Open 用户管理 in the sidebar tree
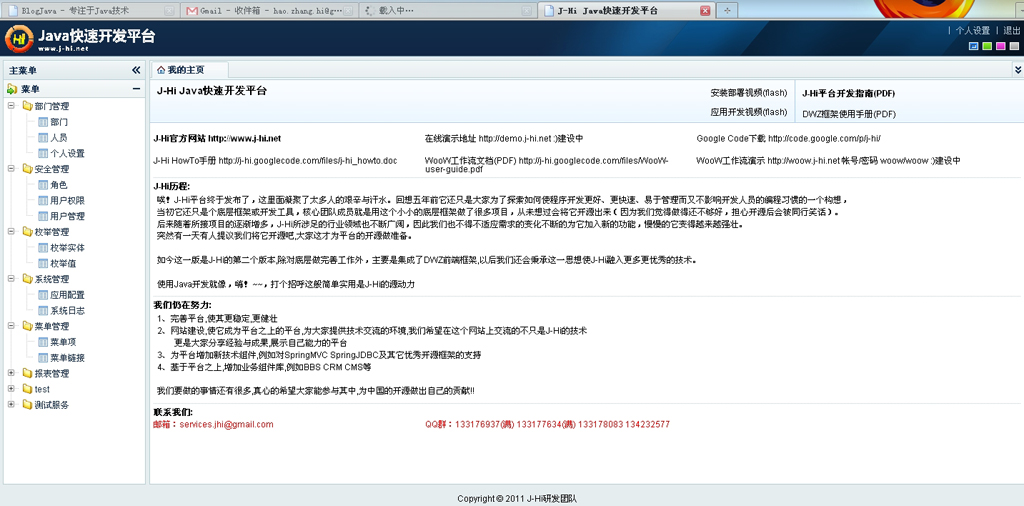The image size is (1024, 506). pos(67,216)
